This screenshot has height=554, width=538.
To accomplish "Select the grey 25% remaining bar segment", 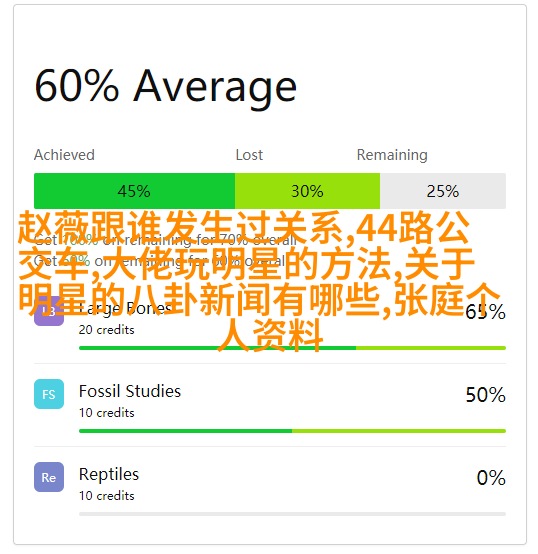I will pos(443,191).
